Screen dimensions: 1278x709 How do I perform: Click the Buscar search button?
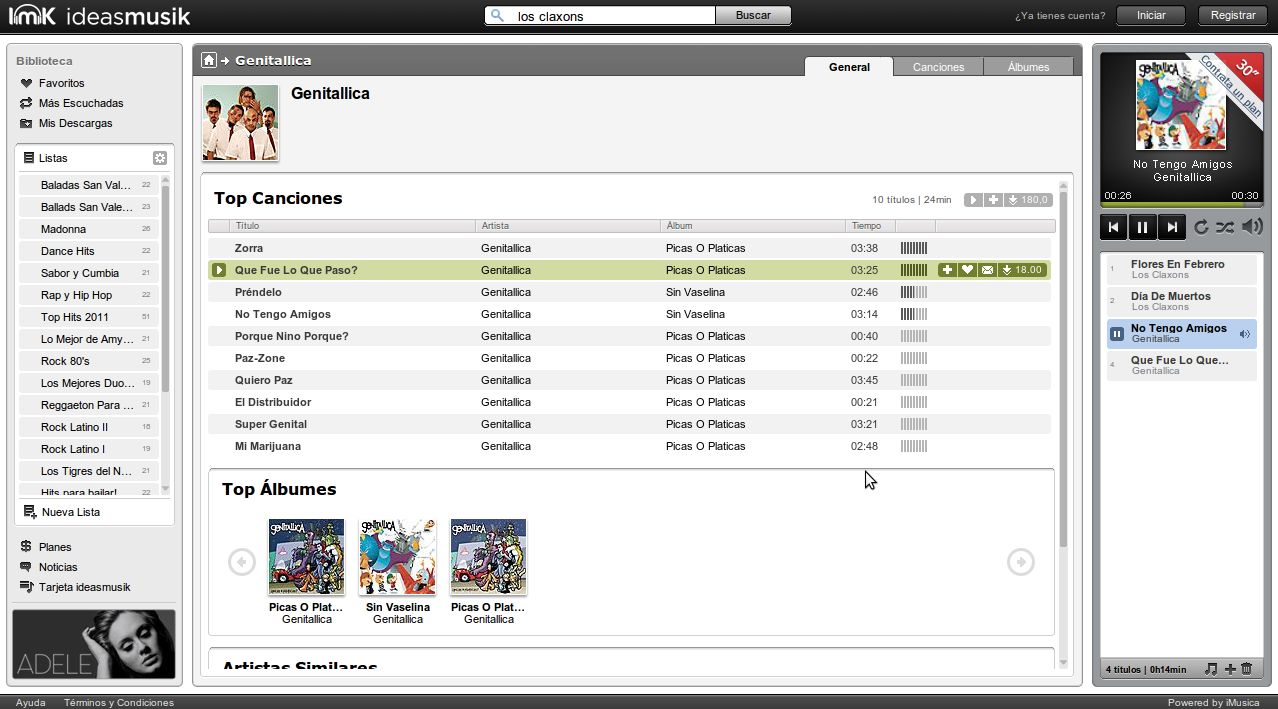753,15
